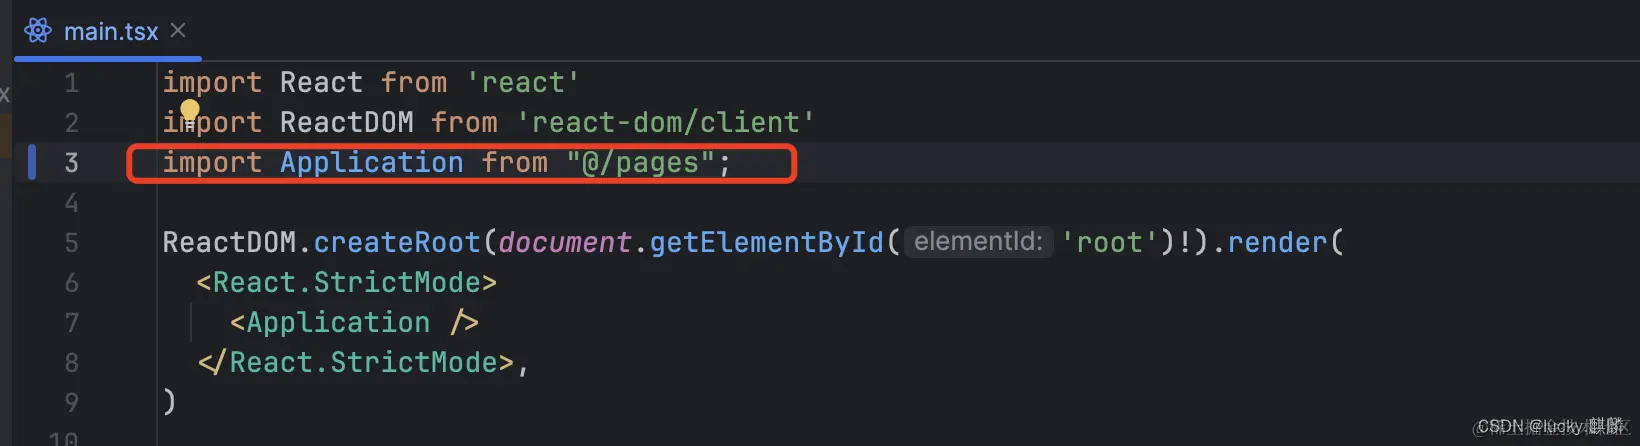Click ReactDOM identifier in line 2 import
Screen dimensions: 1640x446
[x=346, y=122]
